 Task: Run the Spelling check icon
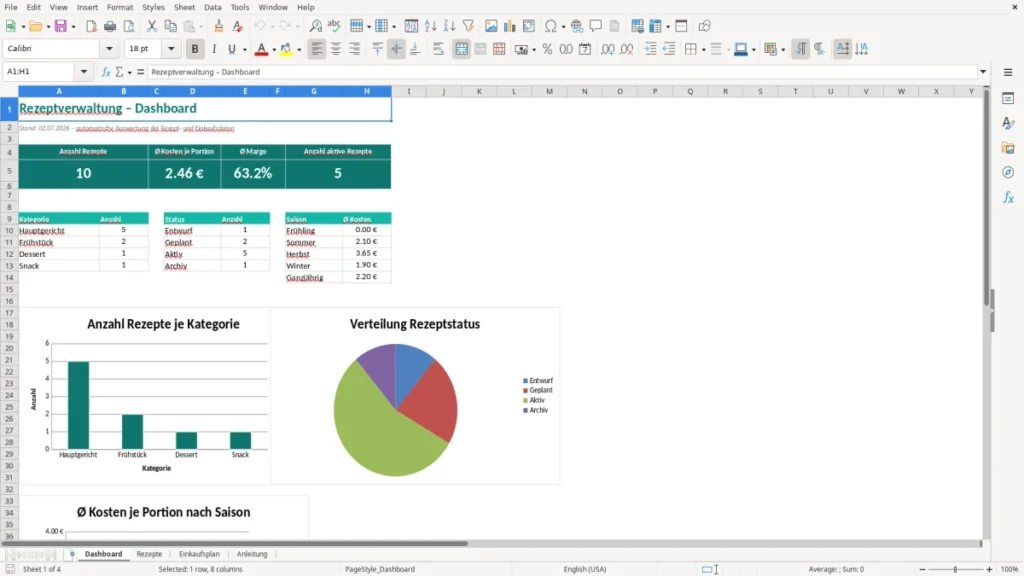tap(334, 26)
